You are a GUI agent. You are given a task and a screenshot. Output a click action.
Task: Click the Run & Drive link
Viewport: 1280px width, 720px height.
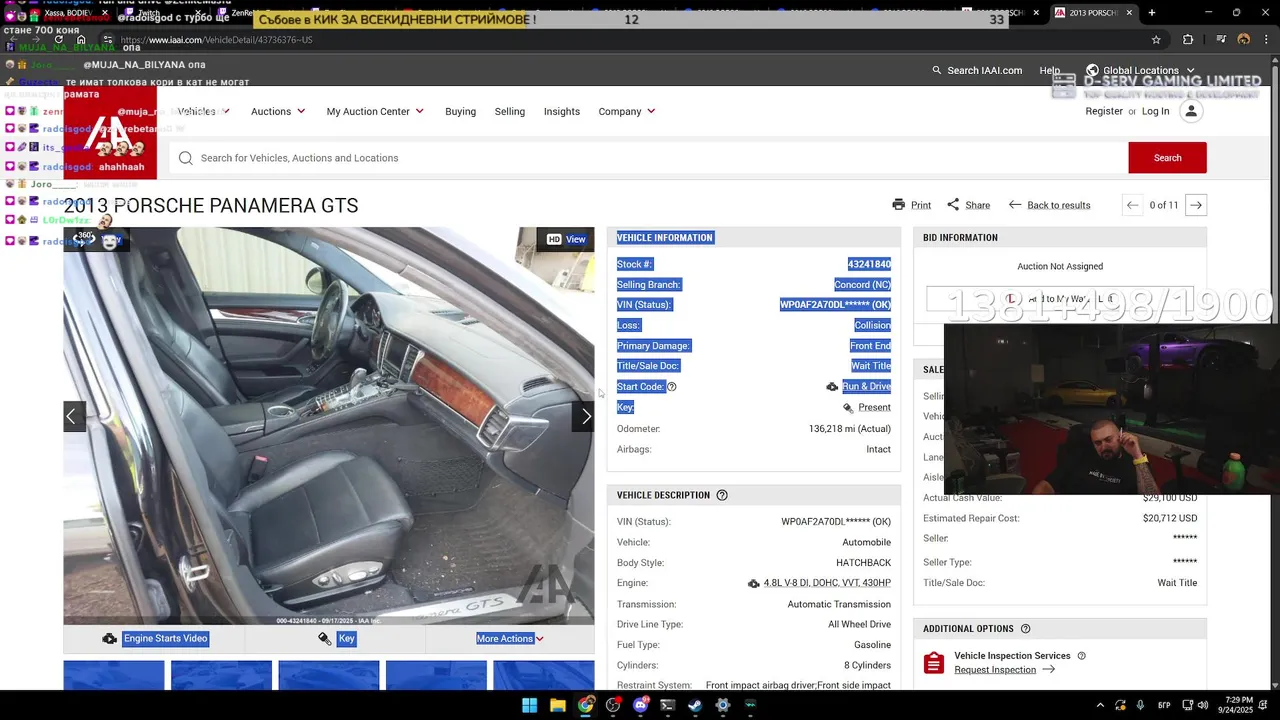pyautogui.click(x=866, y=387)
